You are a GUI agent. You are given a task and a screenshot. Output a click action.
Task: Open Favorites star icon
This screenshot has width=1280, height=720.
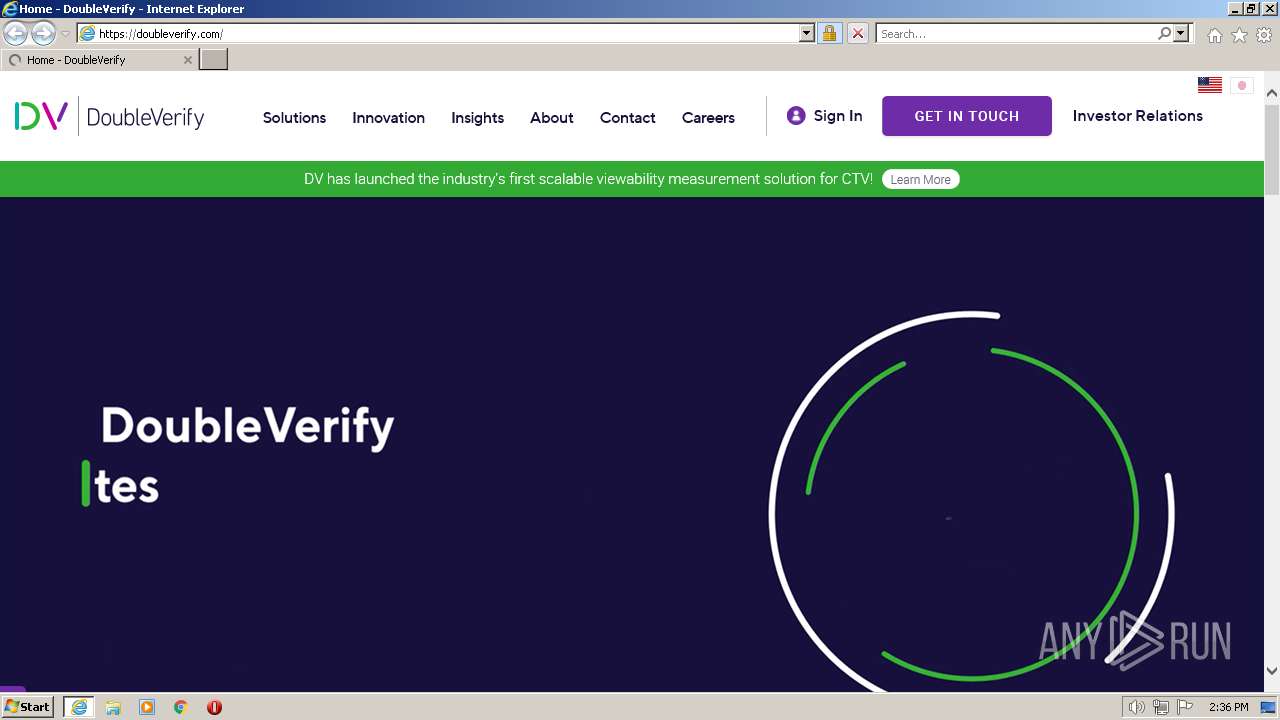[1239, 35]
